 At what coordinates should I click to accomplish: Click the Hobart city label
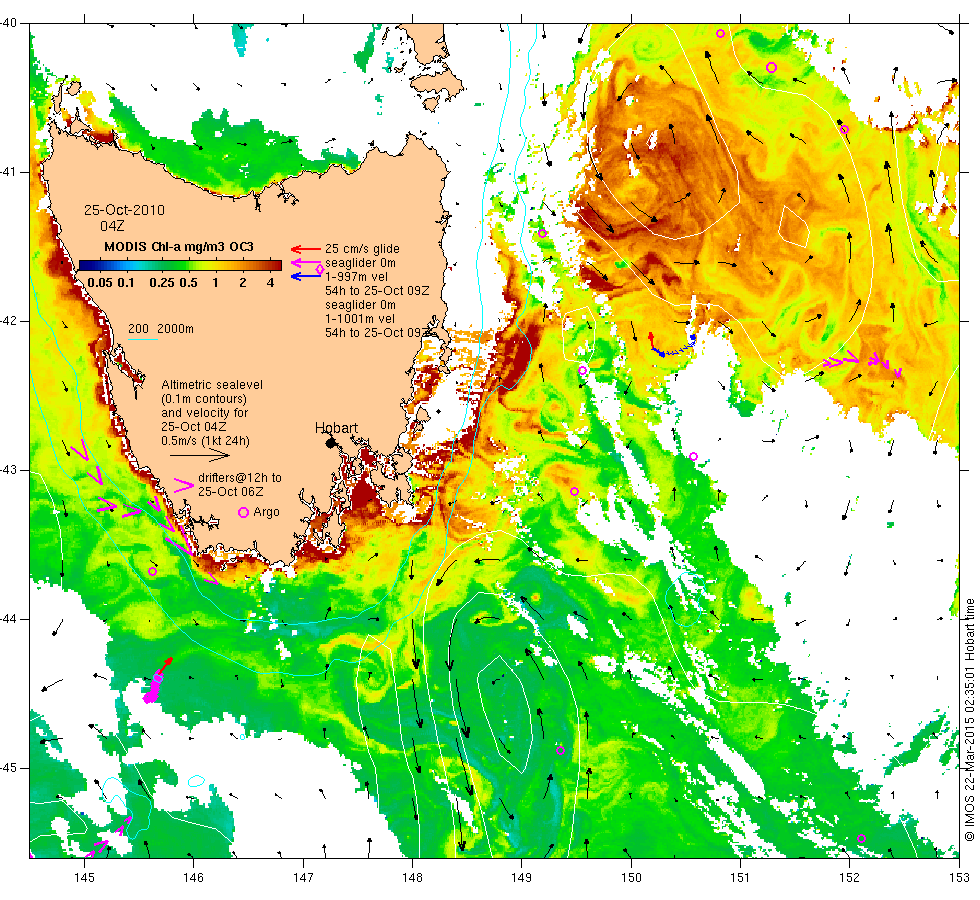336,428
